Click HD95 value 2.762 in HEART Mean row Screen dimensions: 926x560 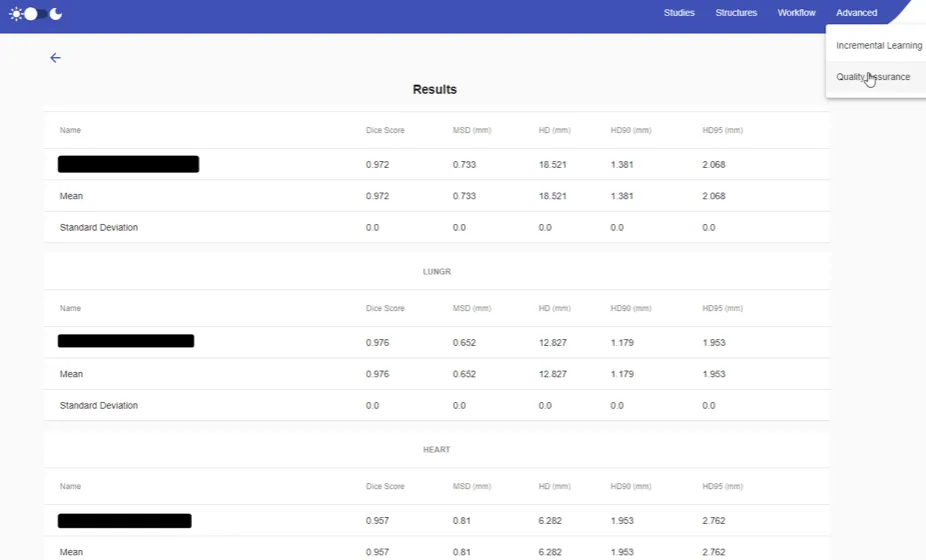click(x=713, y=552)
